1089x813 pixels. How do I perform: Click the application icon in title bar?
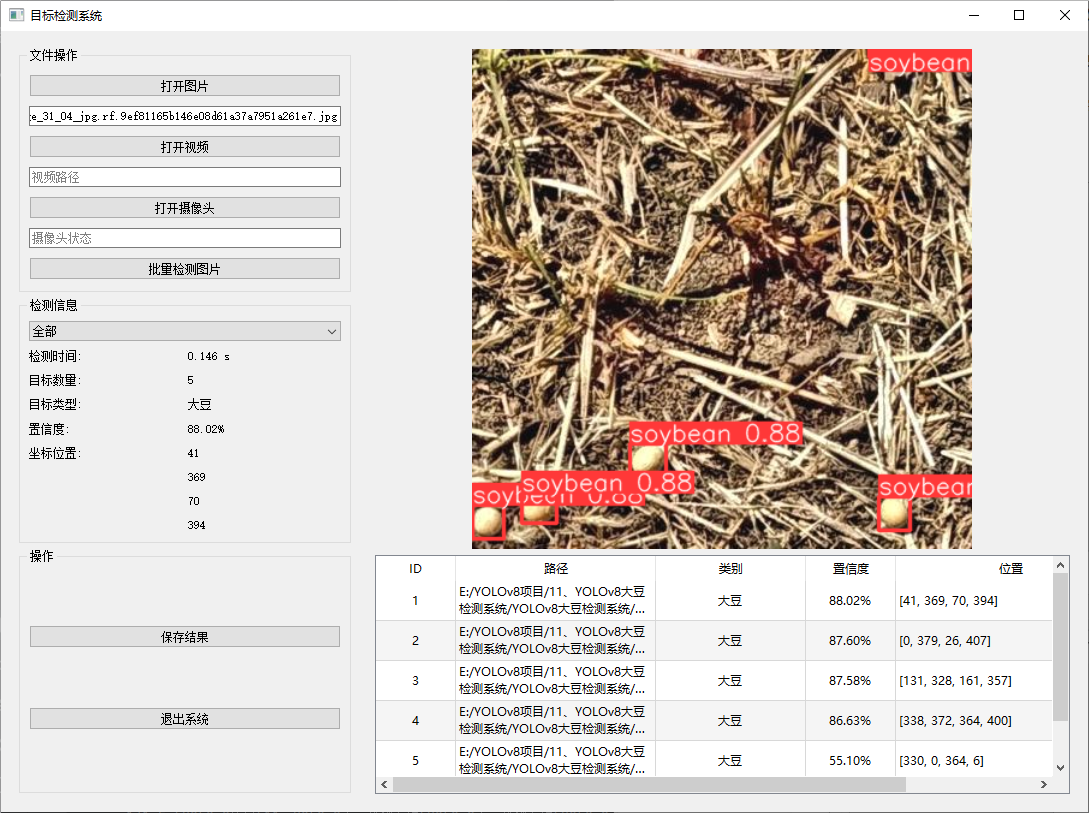tap(16, 15)
